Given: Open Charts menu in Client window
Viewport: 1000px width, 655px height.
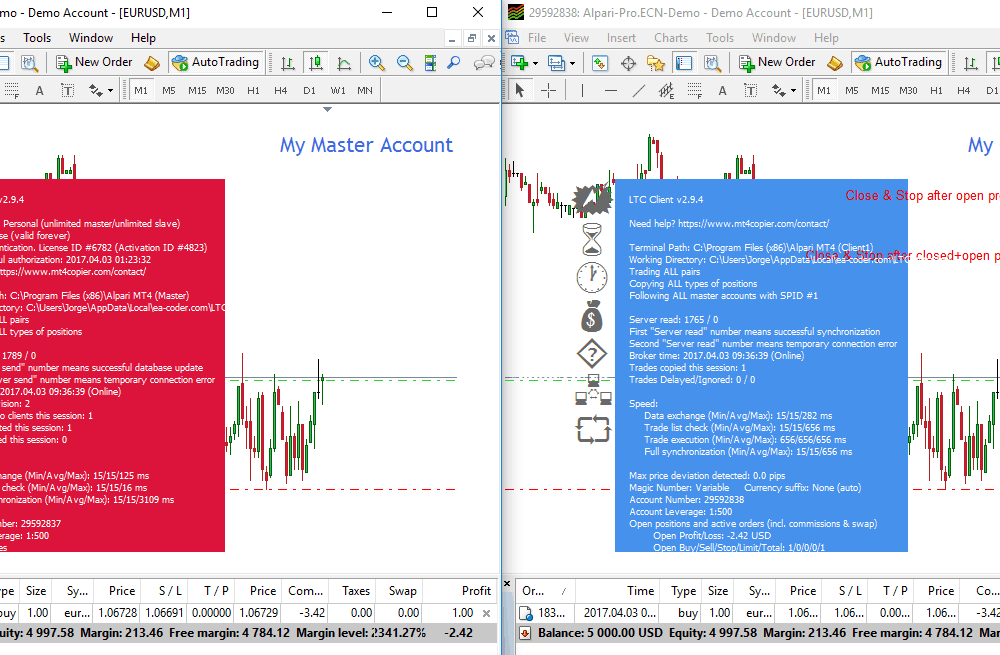Looking at the screenshot, I should coord(671,38).
